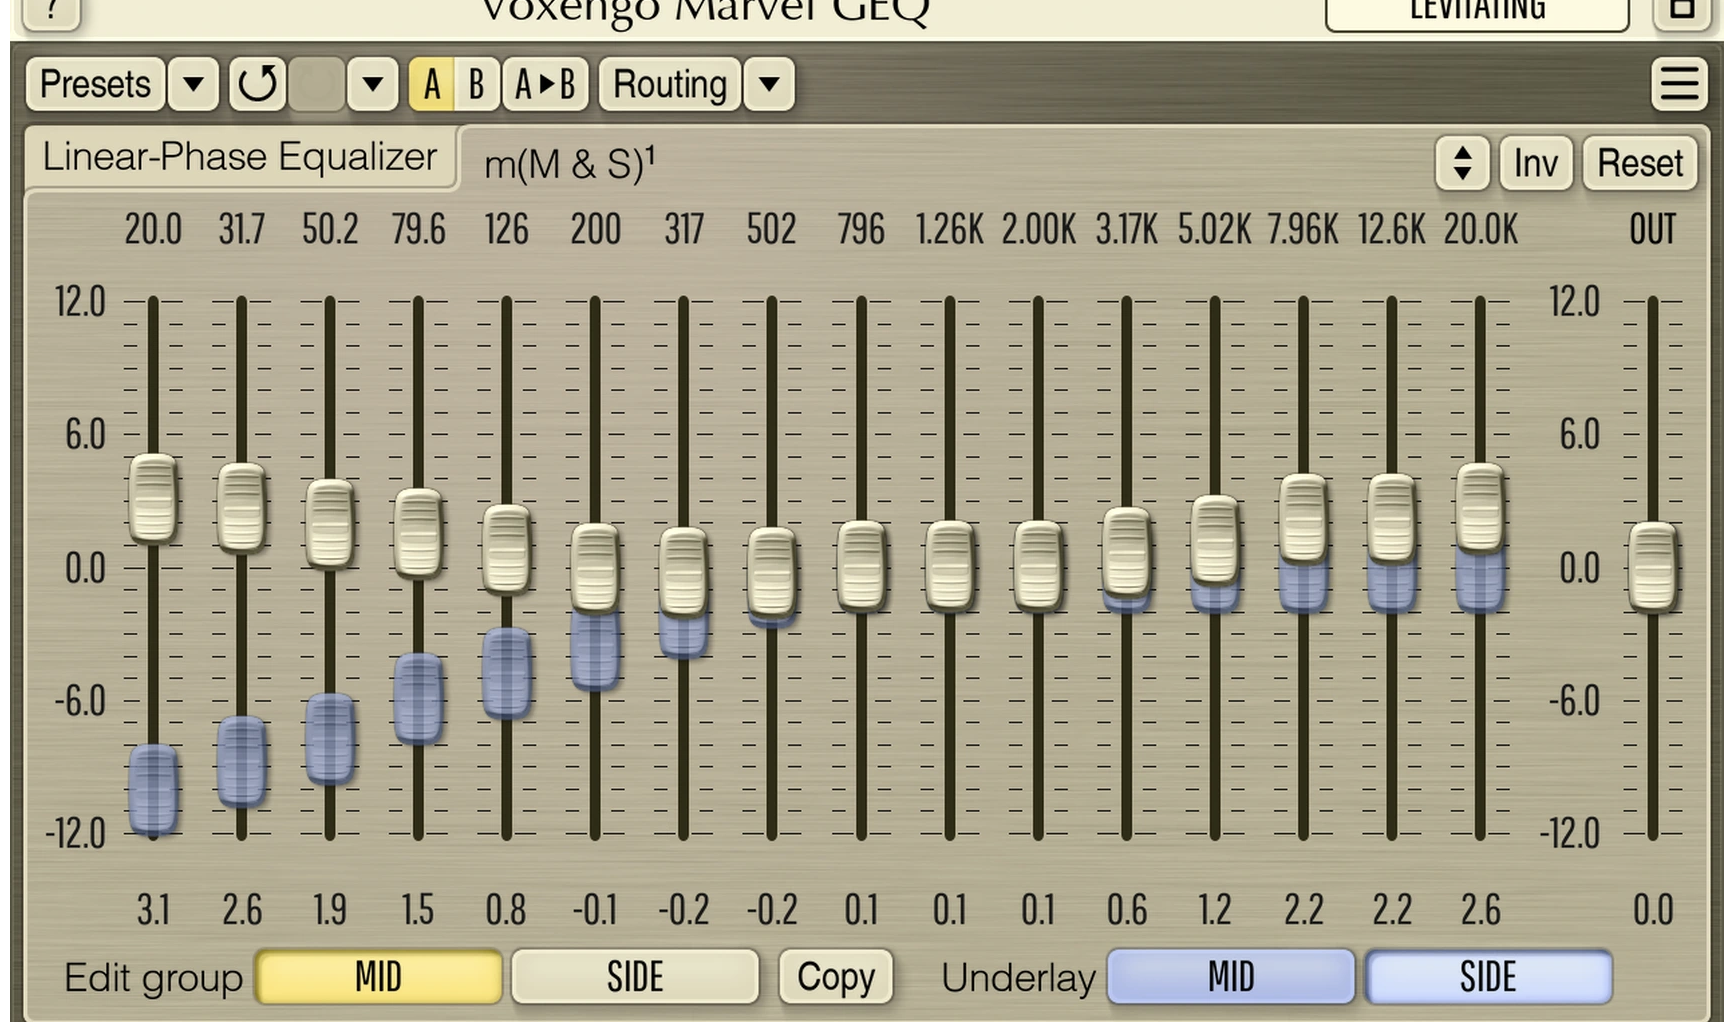Click the 126 Hz band slider knob
Screen dimensions: 1732x1022
(x=506, y=549)
